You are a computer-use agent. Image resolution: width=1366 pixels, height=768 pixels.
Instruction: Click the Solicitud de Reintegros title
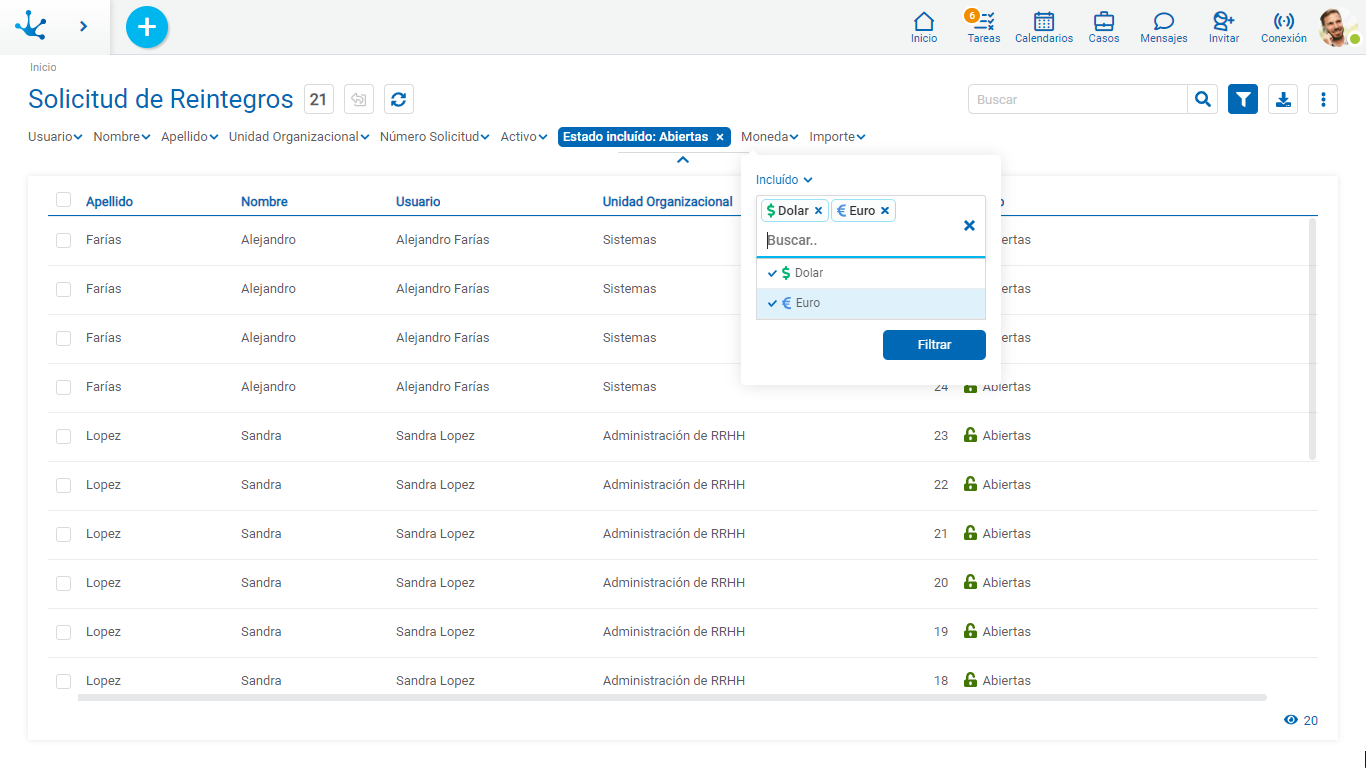click(161, 99)
